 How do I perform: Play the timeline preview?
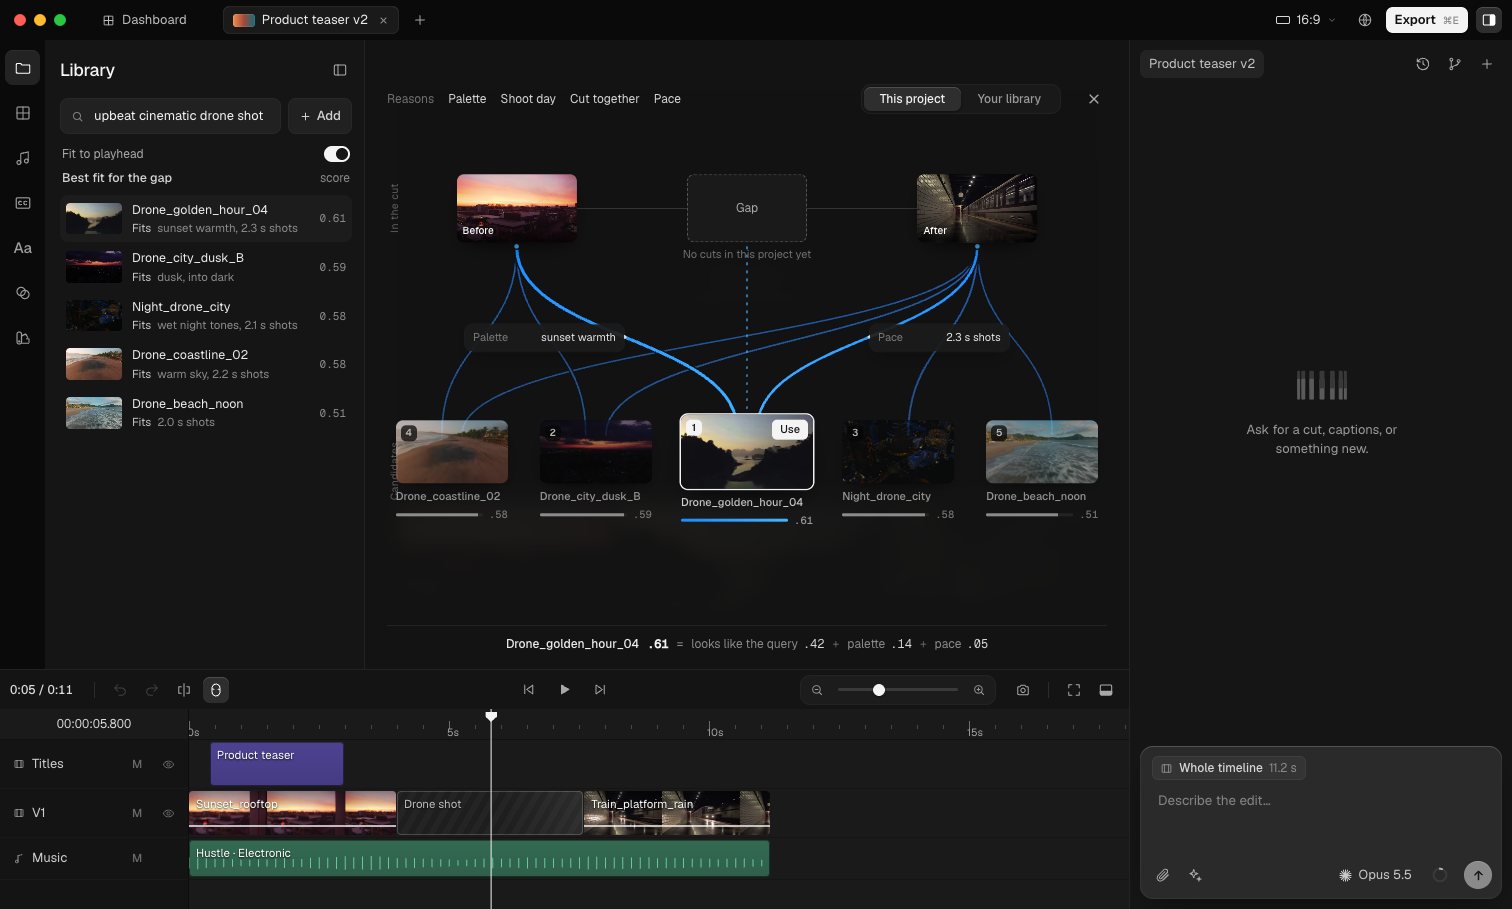tap(565, 690)
